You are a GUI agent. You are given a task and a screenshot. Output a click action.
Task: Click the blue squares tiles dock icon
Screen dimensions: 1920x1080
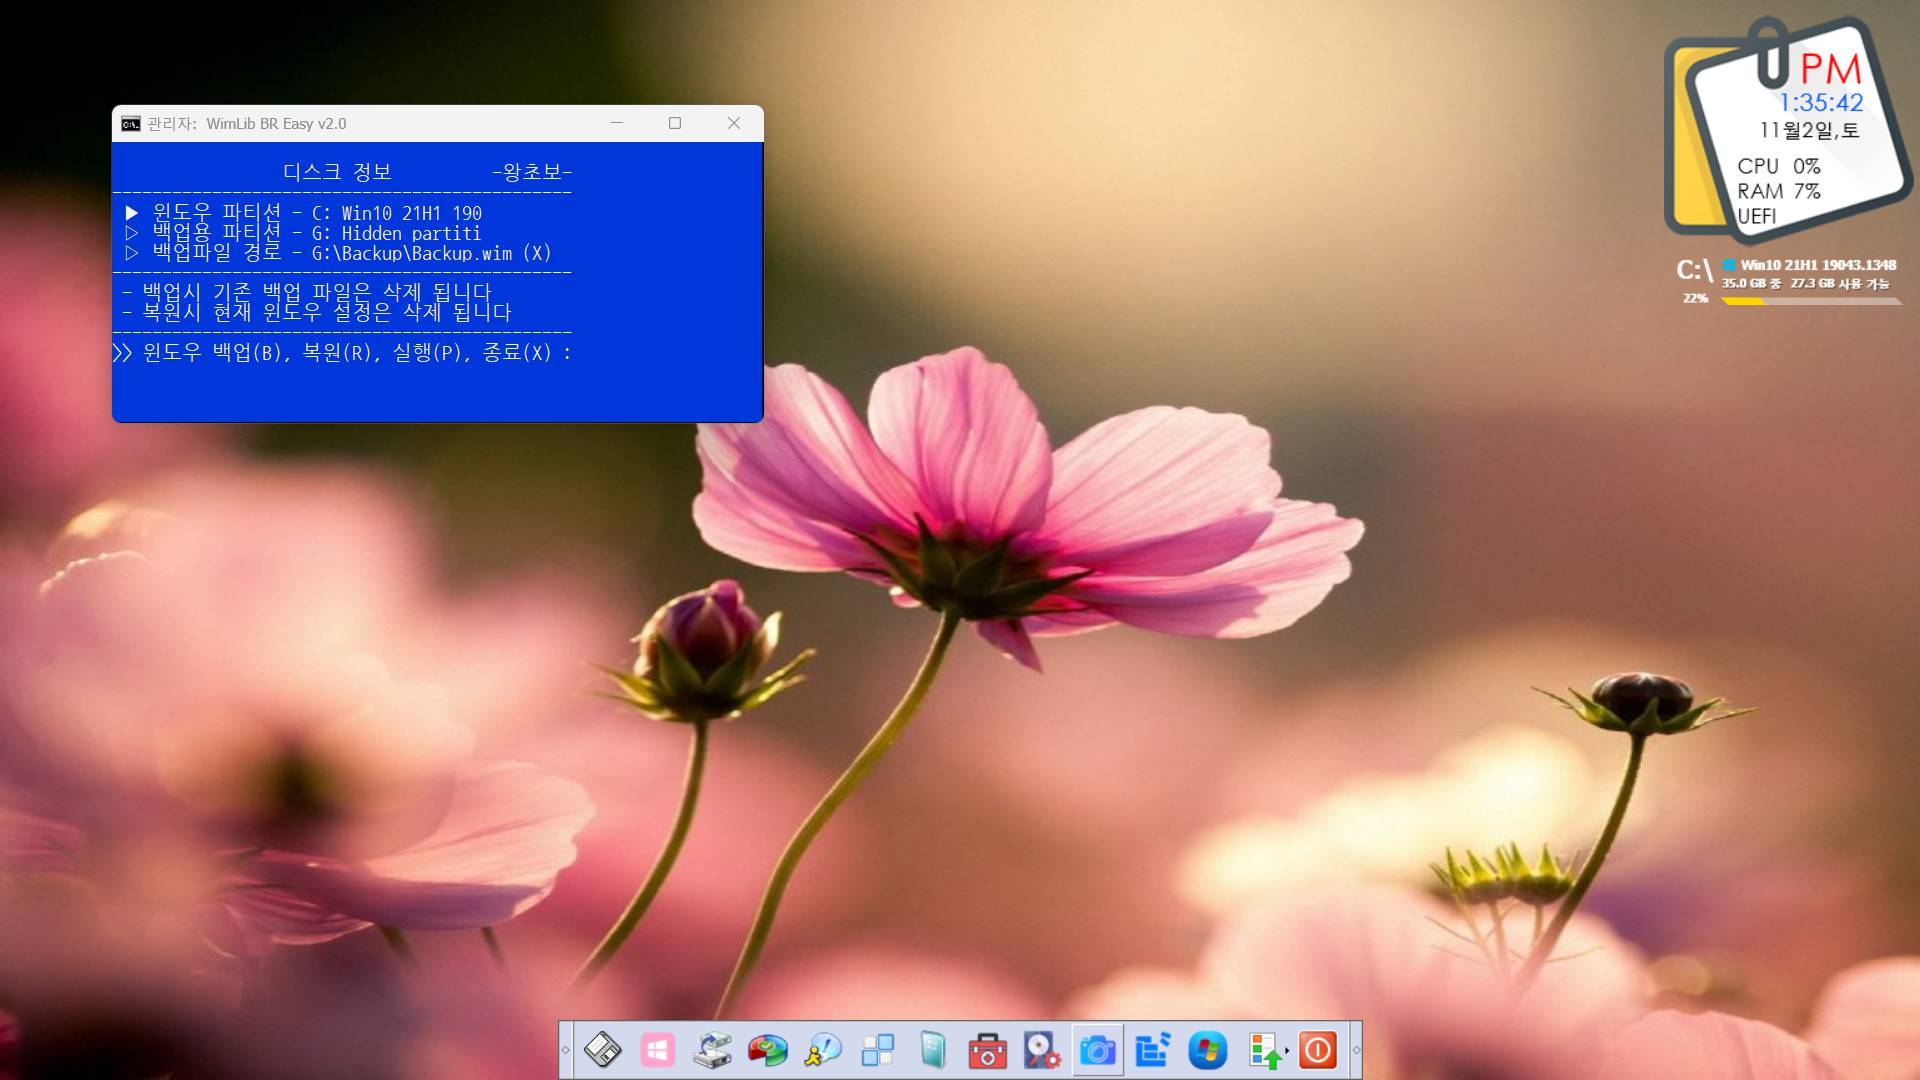pyautogui.click(x=878, y=1050)
